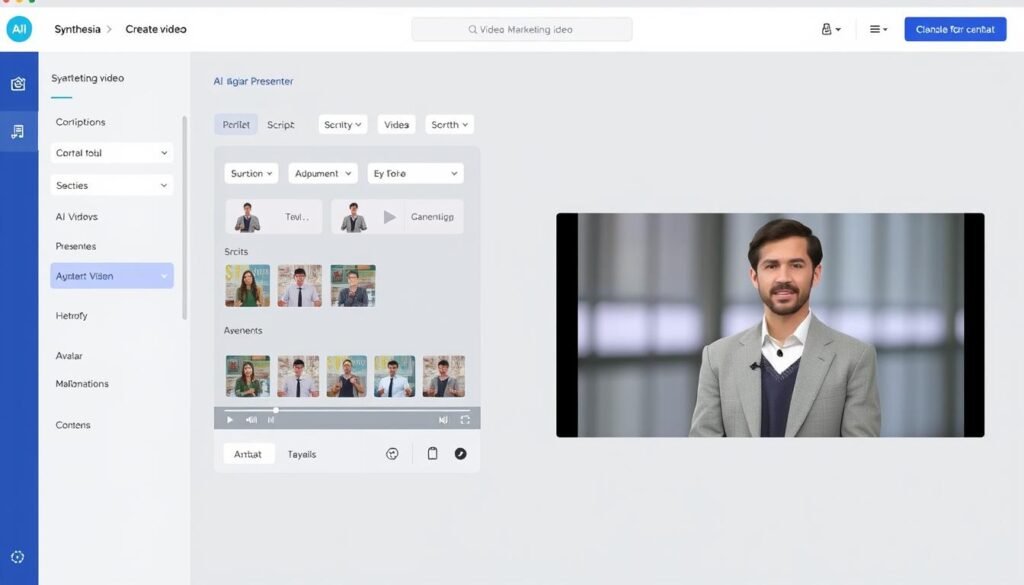Open the clipboard icon in the bottom toolbar

coord(434,453)
